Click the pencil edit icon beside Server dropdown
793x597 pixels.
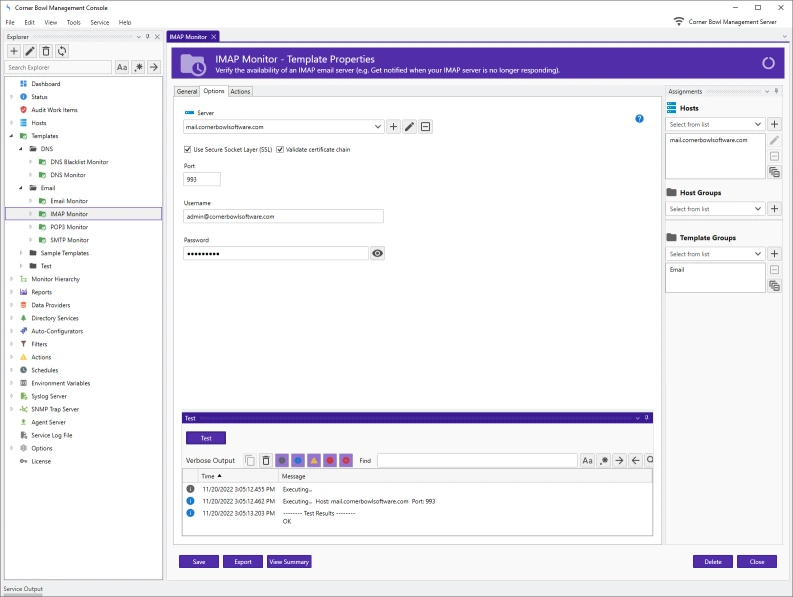pos(409,127)
